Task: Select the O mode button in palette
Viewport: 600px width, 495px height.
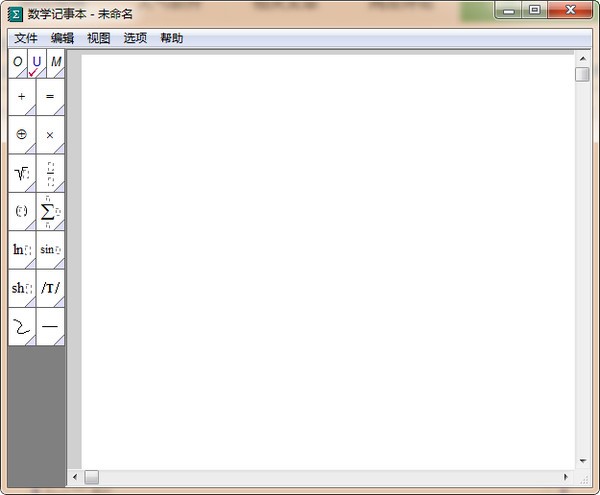Action: [18, 63]
